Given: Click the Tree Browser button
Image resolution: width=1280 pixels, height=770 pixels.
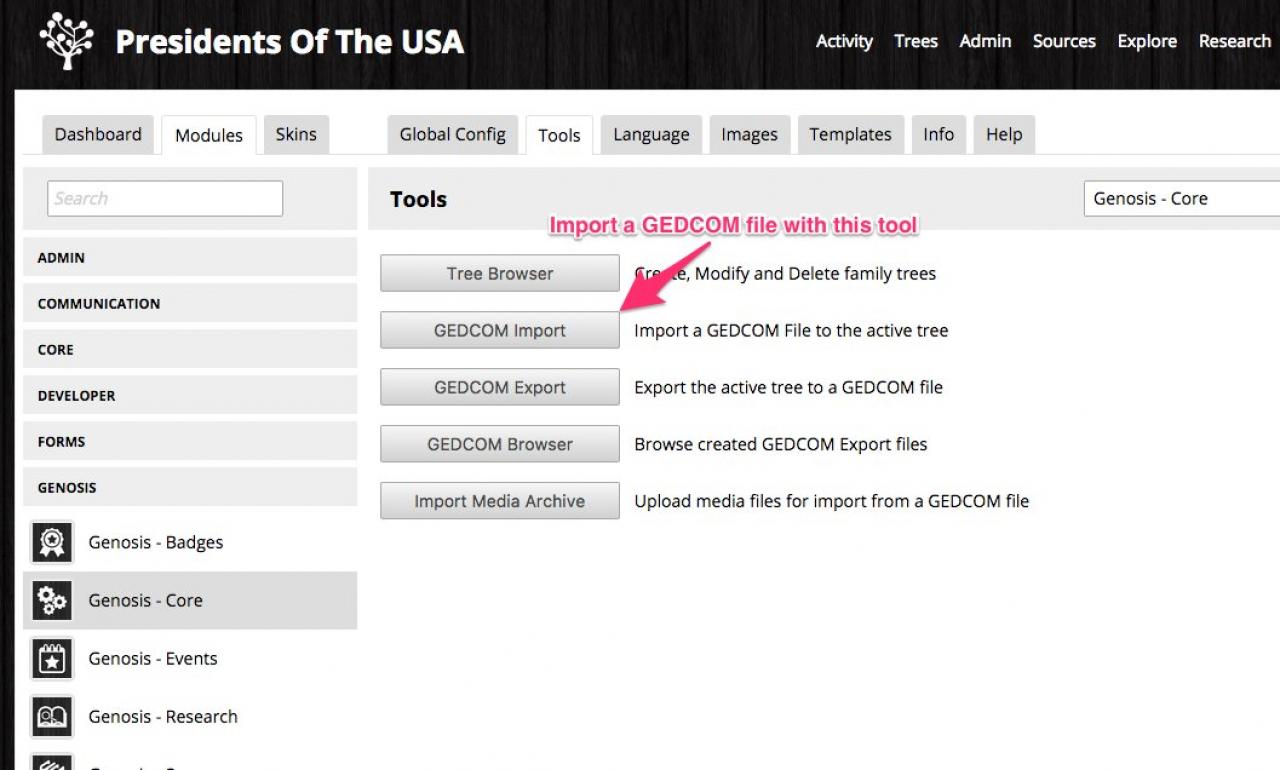Looking at the screenshot, I should click(500, 273).
